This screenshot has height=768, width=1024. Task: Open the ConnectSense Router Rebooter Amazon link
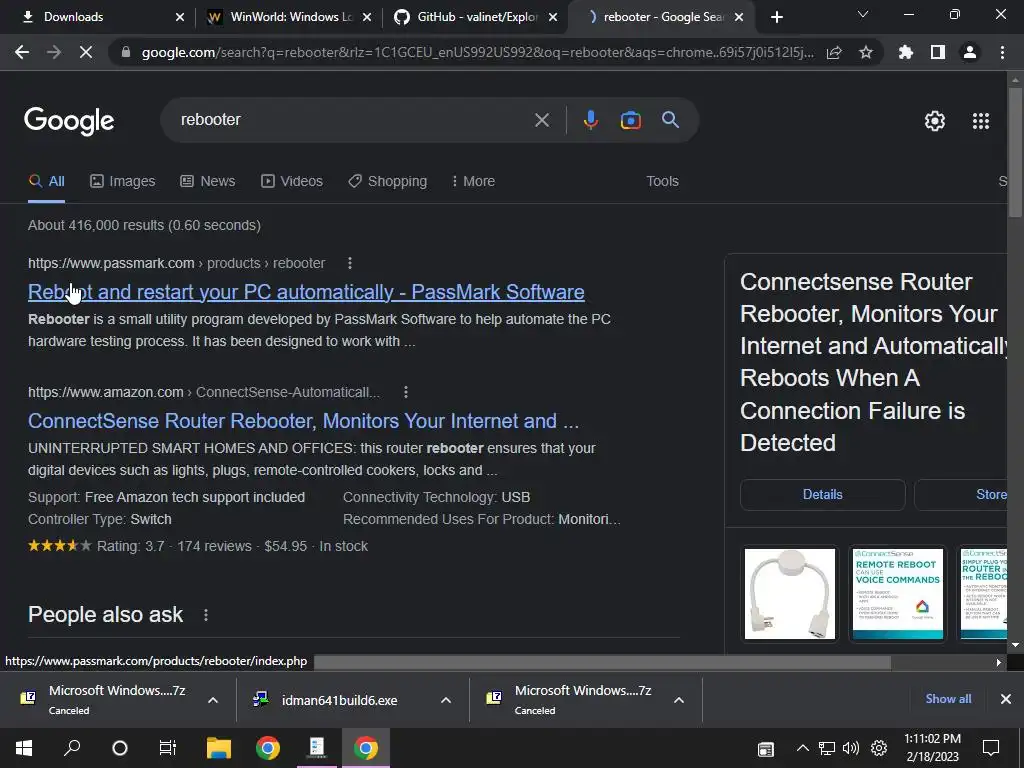coord(303,421)
